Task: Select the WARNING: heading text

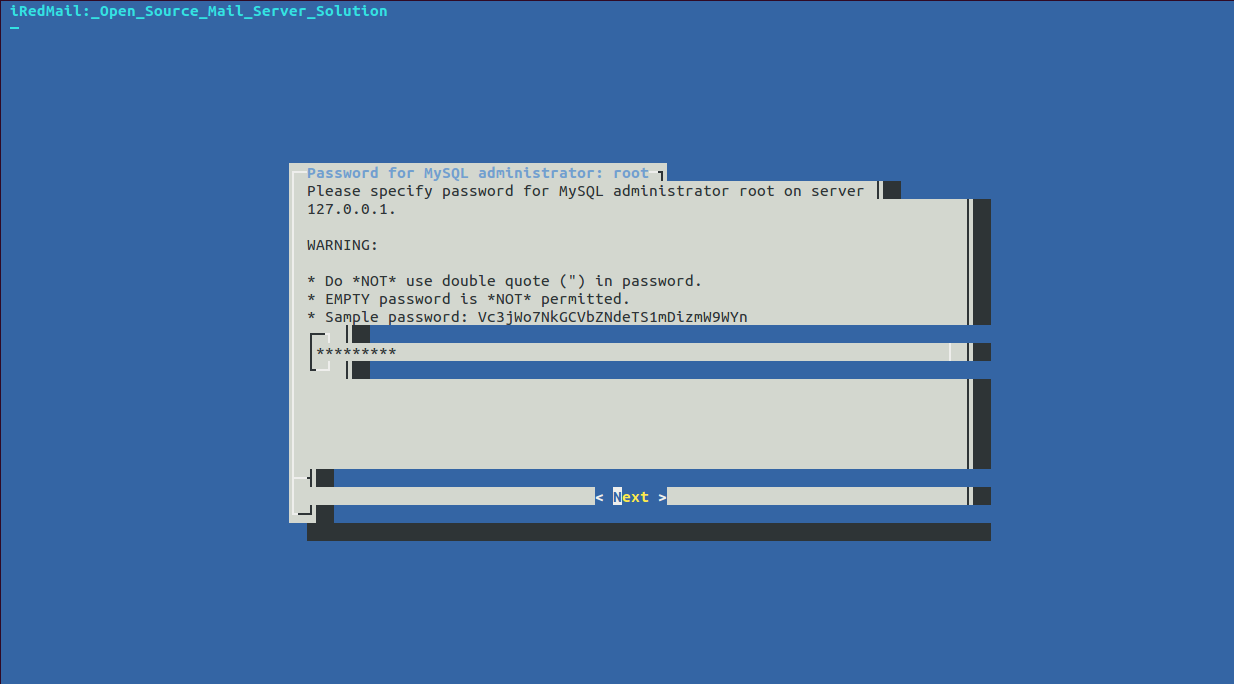Action: pos(343,245)
